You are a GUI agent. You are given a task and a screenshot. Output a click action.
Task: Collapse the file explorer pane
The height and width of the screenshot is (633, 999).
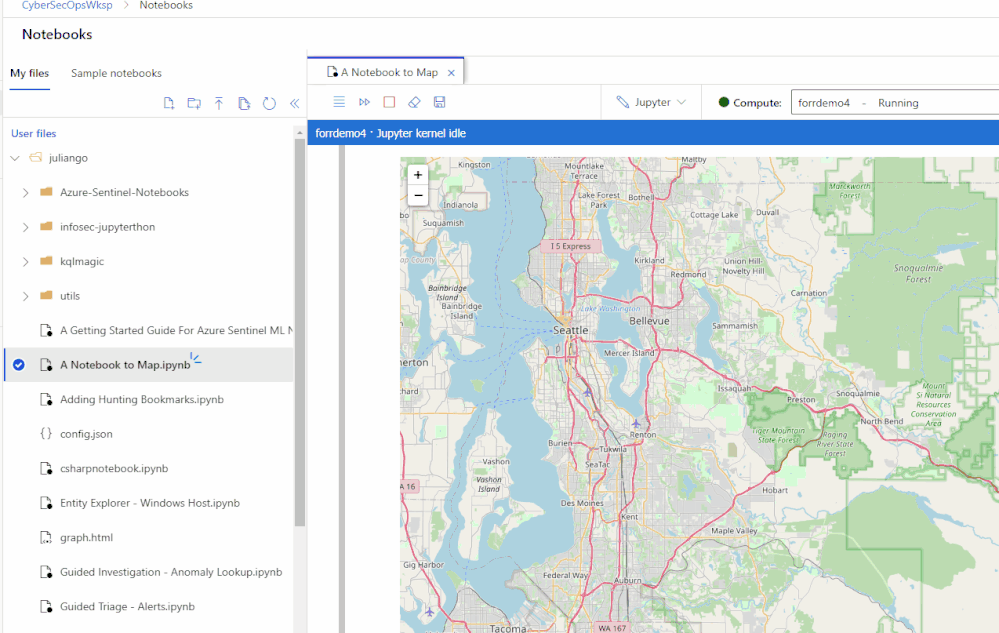click(x=294, y=103)
